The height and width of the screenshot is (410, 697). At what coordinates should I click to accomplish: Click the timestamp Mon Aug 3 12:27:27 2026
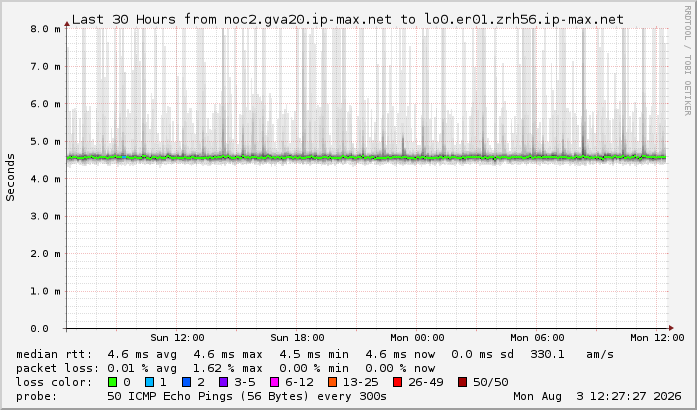pyautogui.click(x=597, y=396)
